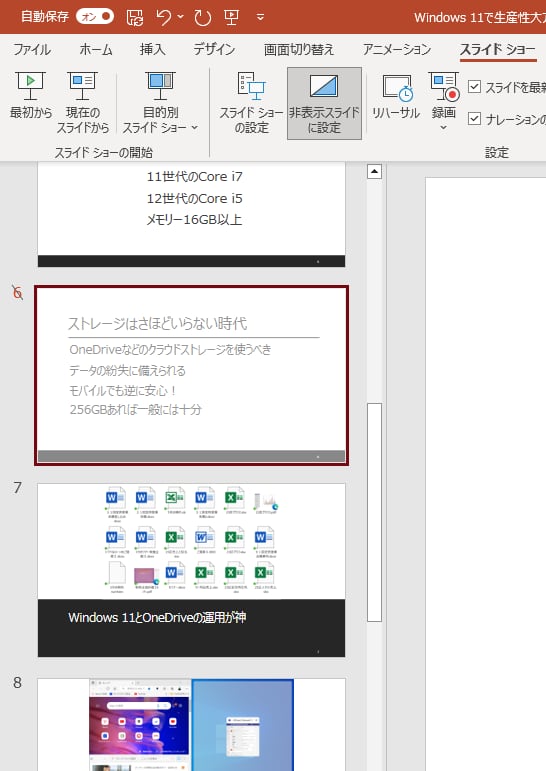Toggle hide slide (非表示スライドに設定)
Screen dimensions: 546x771
click(324, 103)
